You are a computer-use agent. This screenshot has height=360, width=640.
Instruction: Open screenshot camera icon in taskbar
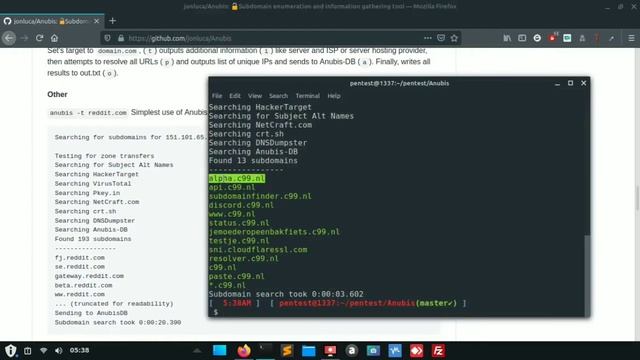[x=373, y=351]
